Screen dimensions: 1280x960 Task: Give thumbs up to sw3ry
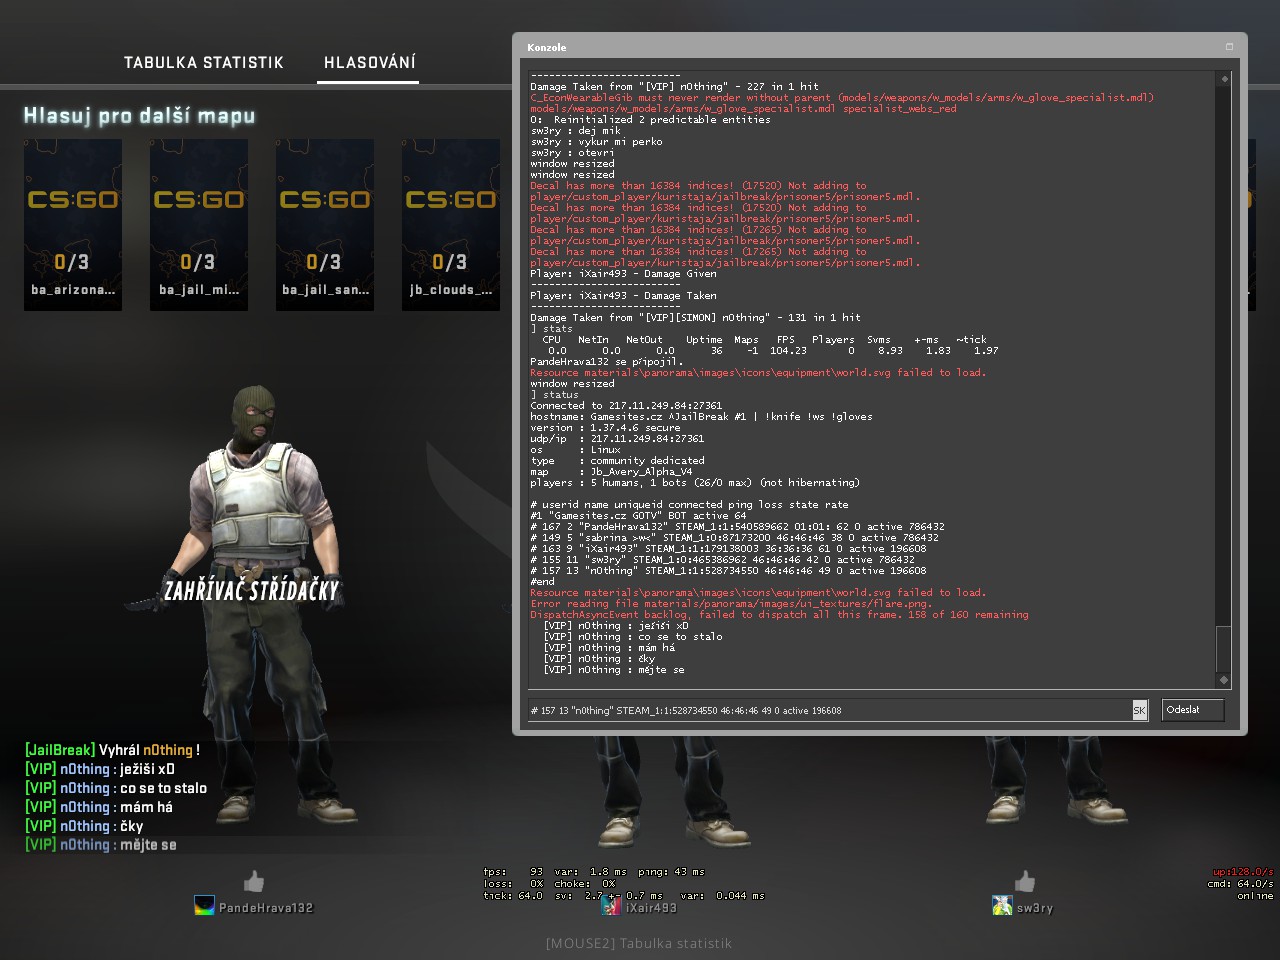pos(1025,881)
